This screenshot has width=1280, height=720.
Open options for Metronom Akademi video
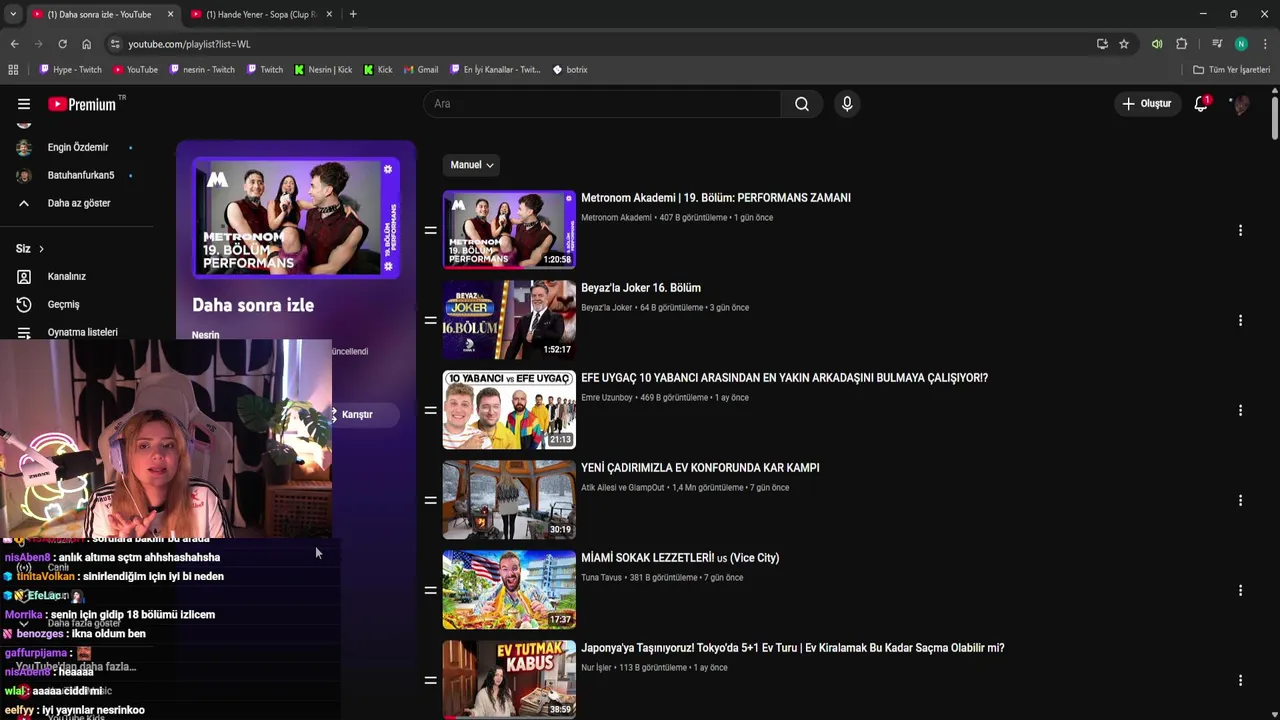pos(1240,230)
